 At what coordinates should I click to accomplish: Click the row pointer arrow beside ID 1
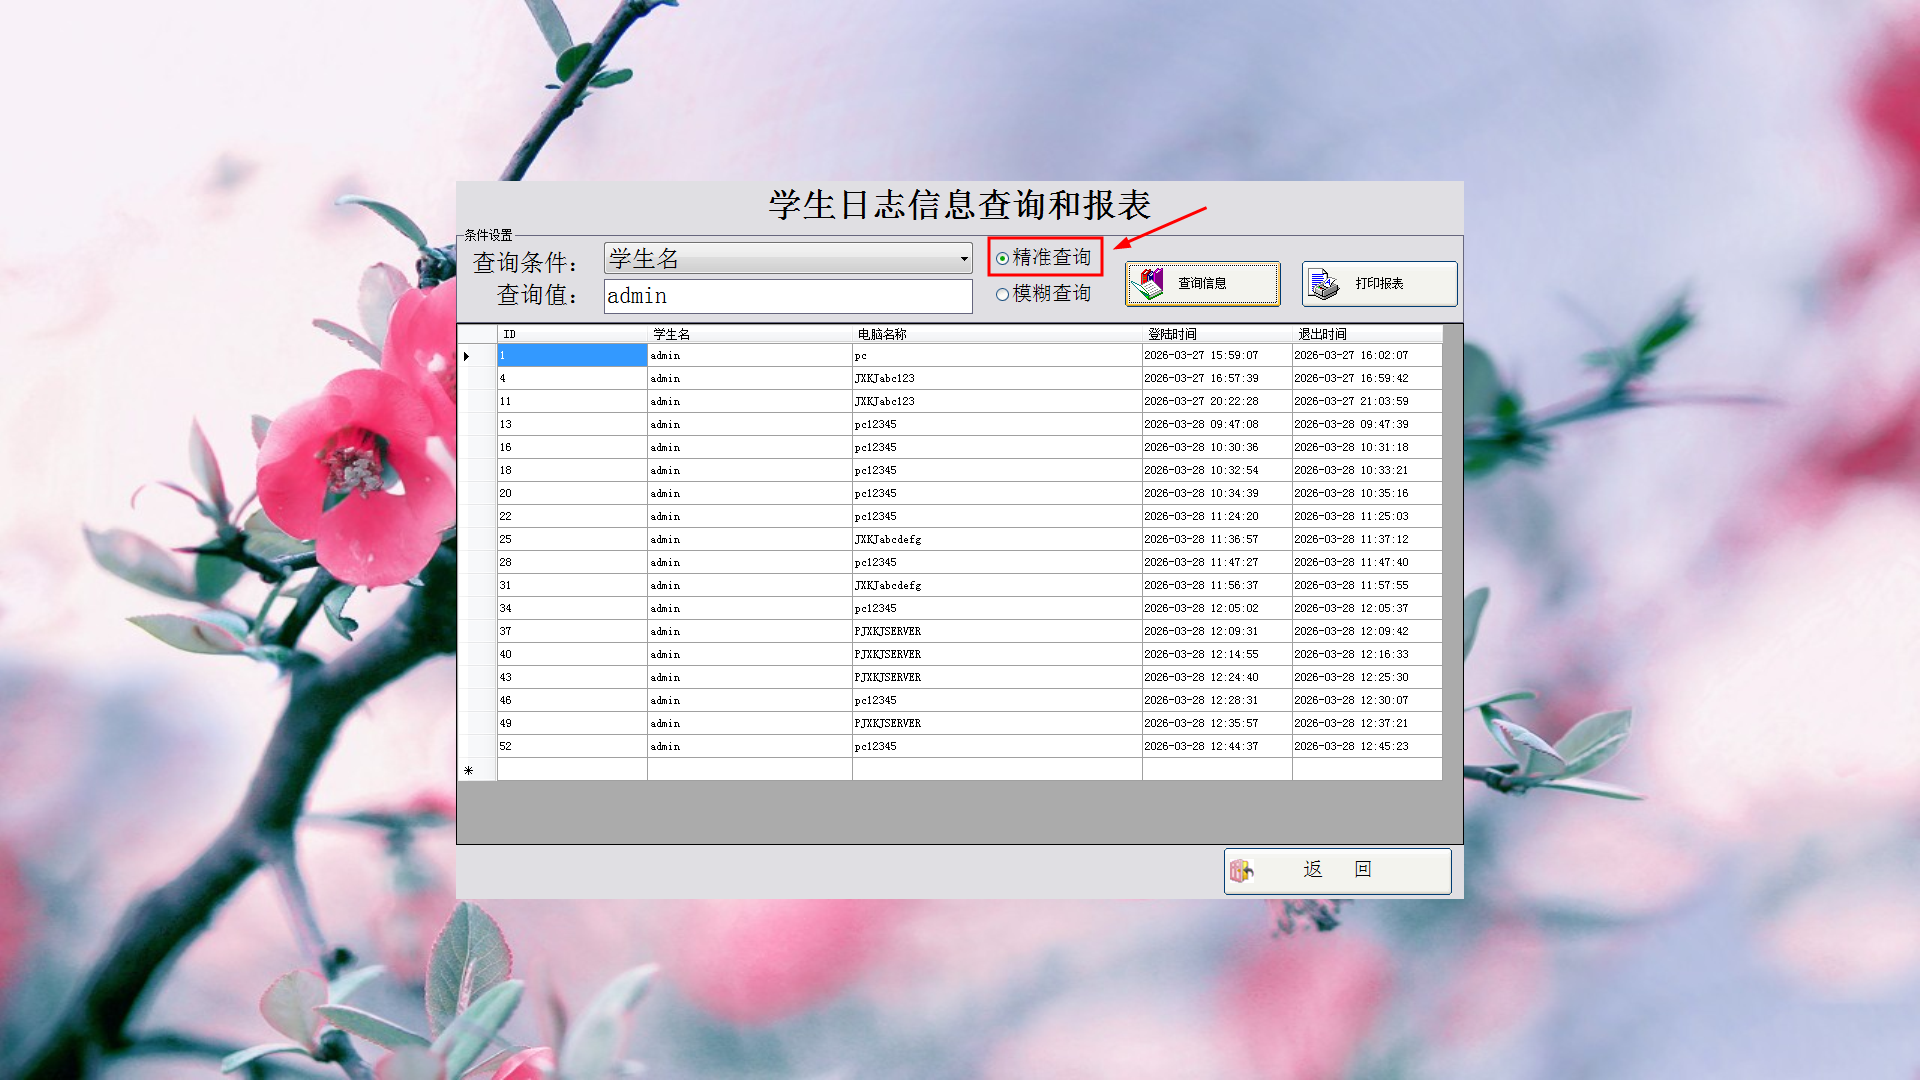pyautogui.click(x=467, y=356)
